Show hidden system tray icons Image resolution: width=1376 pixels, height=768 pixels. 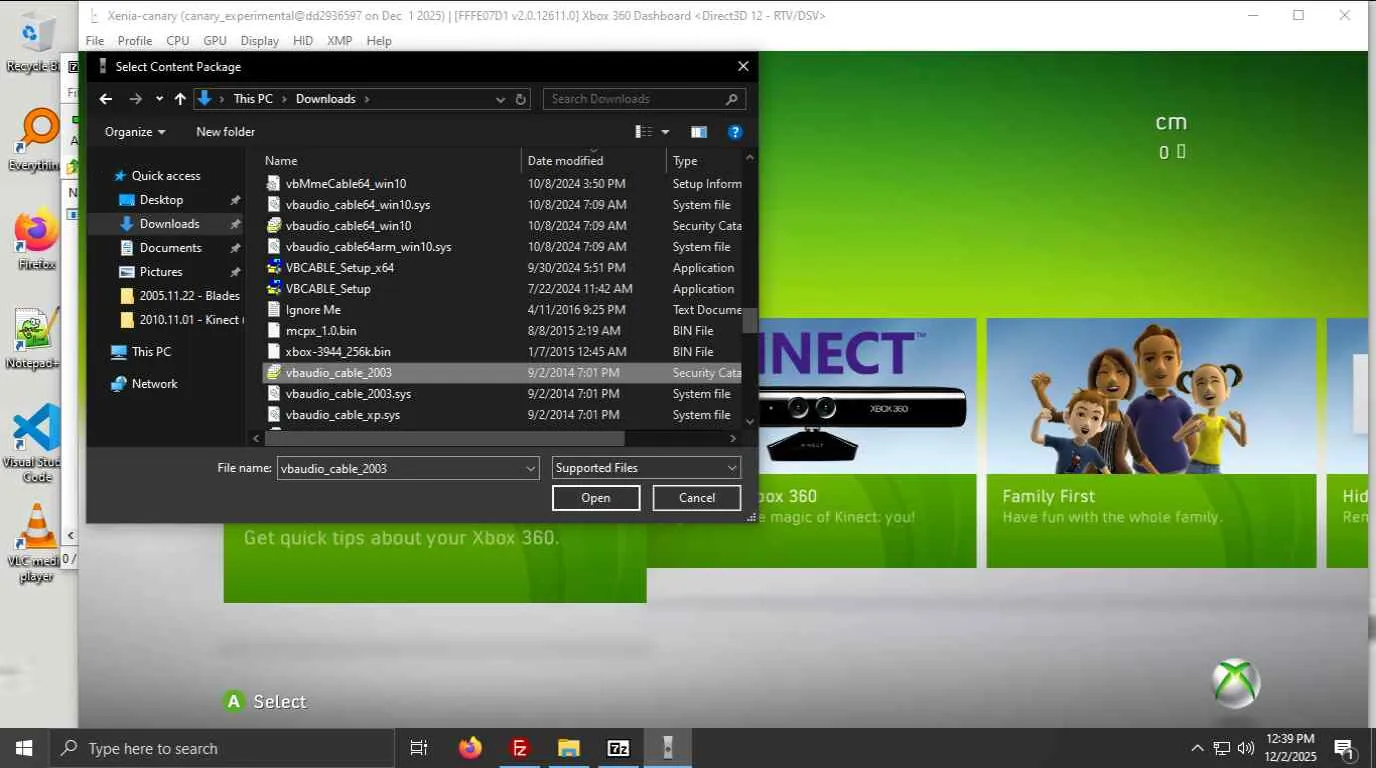(x=1197, y=748)
